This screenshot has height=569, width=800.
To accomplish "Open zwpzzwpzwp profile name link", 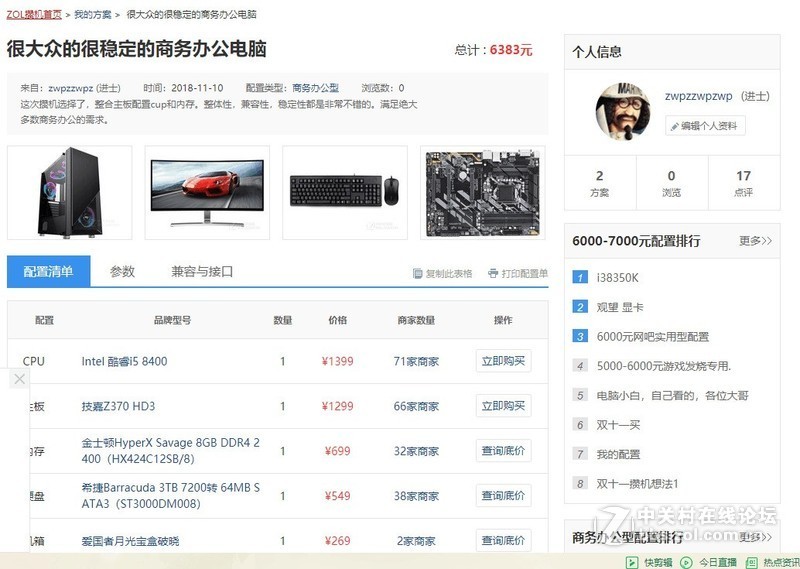I will point(698,96).
